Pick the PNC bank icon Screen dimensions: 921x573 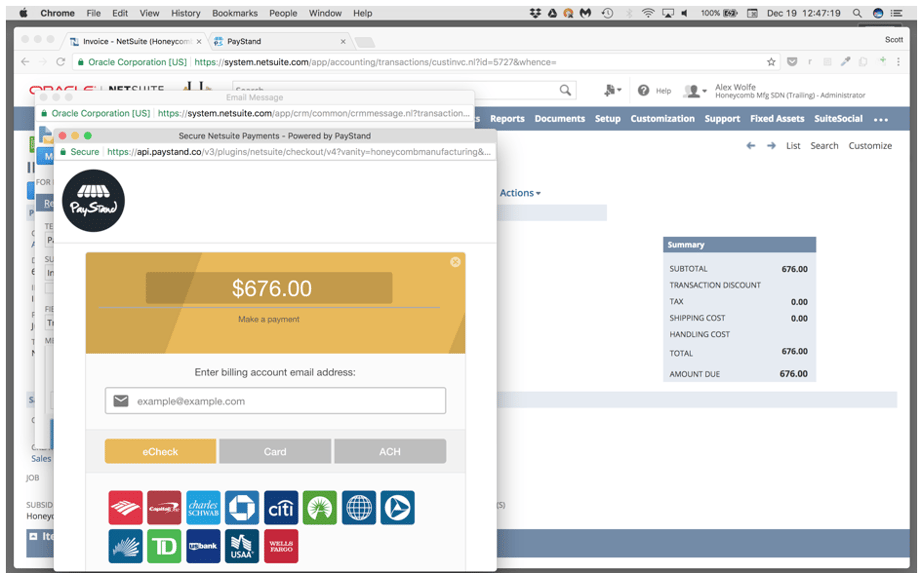click(398, 507)
